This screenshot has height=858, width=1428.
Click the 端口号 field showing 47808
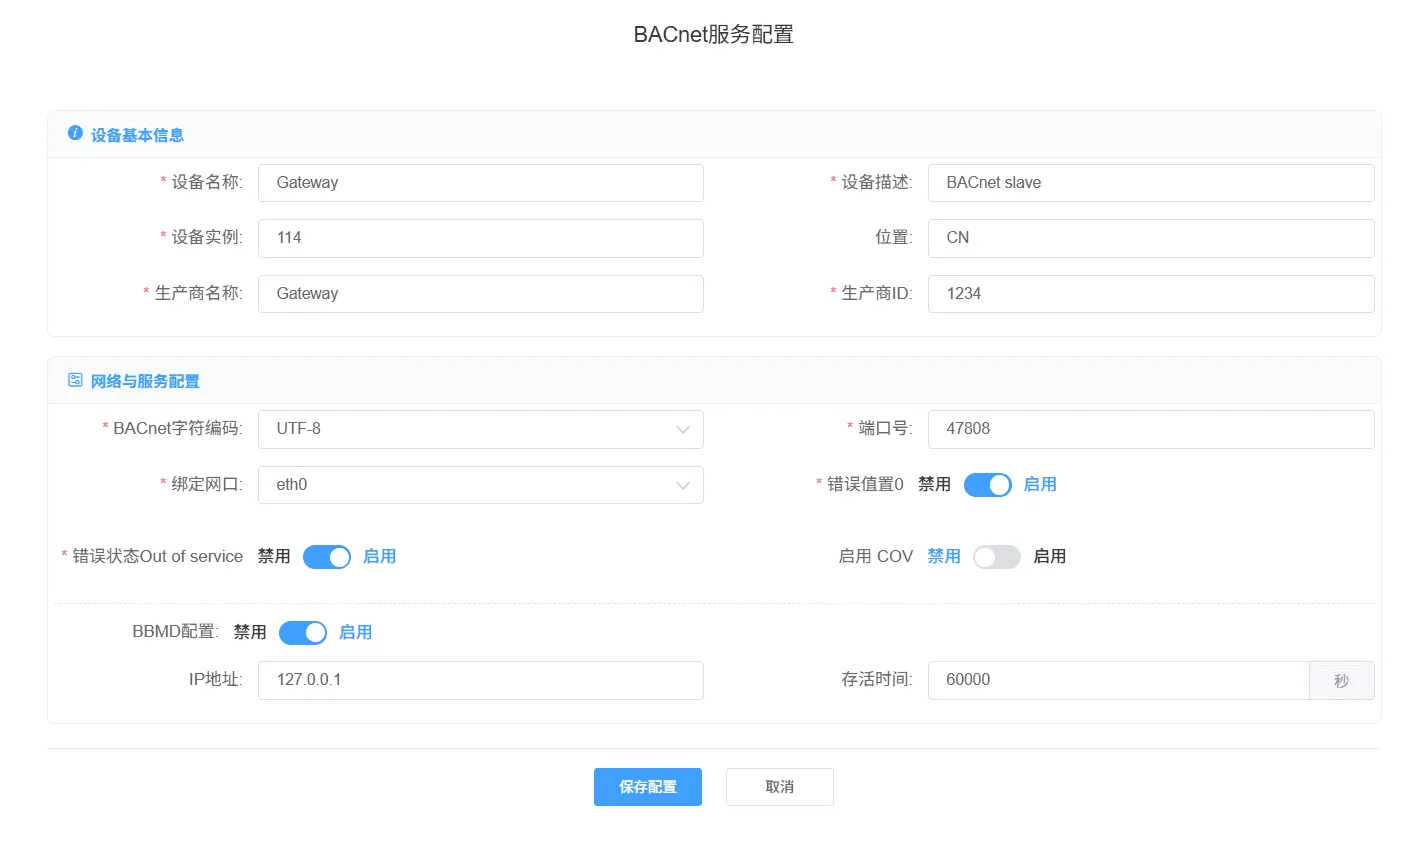(1150, 429)
